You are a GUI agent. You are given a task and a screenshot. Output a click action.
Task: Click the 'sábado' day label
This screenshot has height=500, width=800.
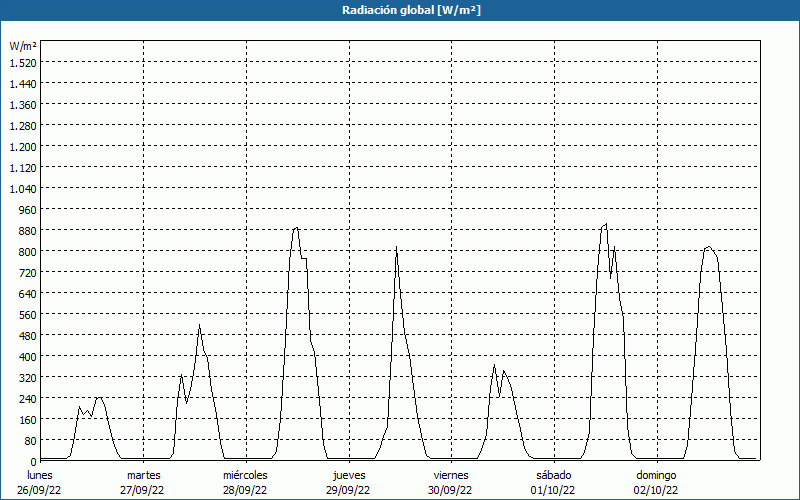tap(554, 476)
